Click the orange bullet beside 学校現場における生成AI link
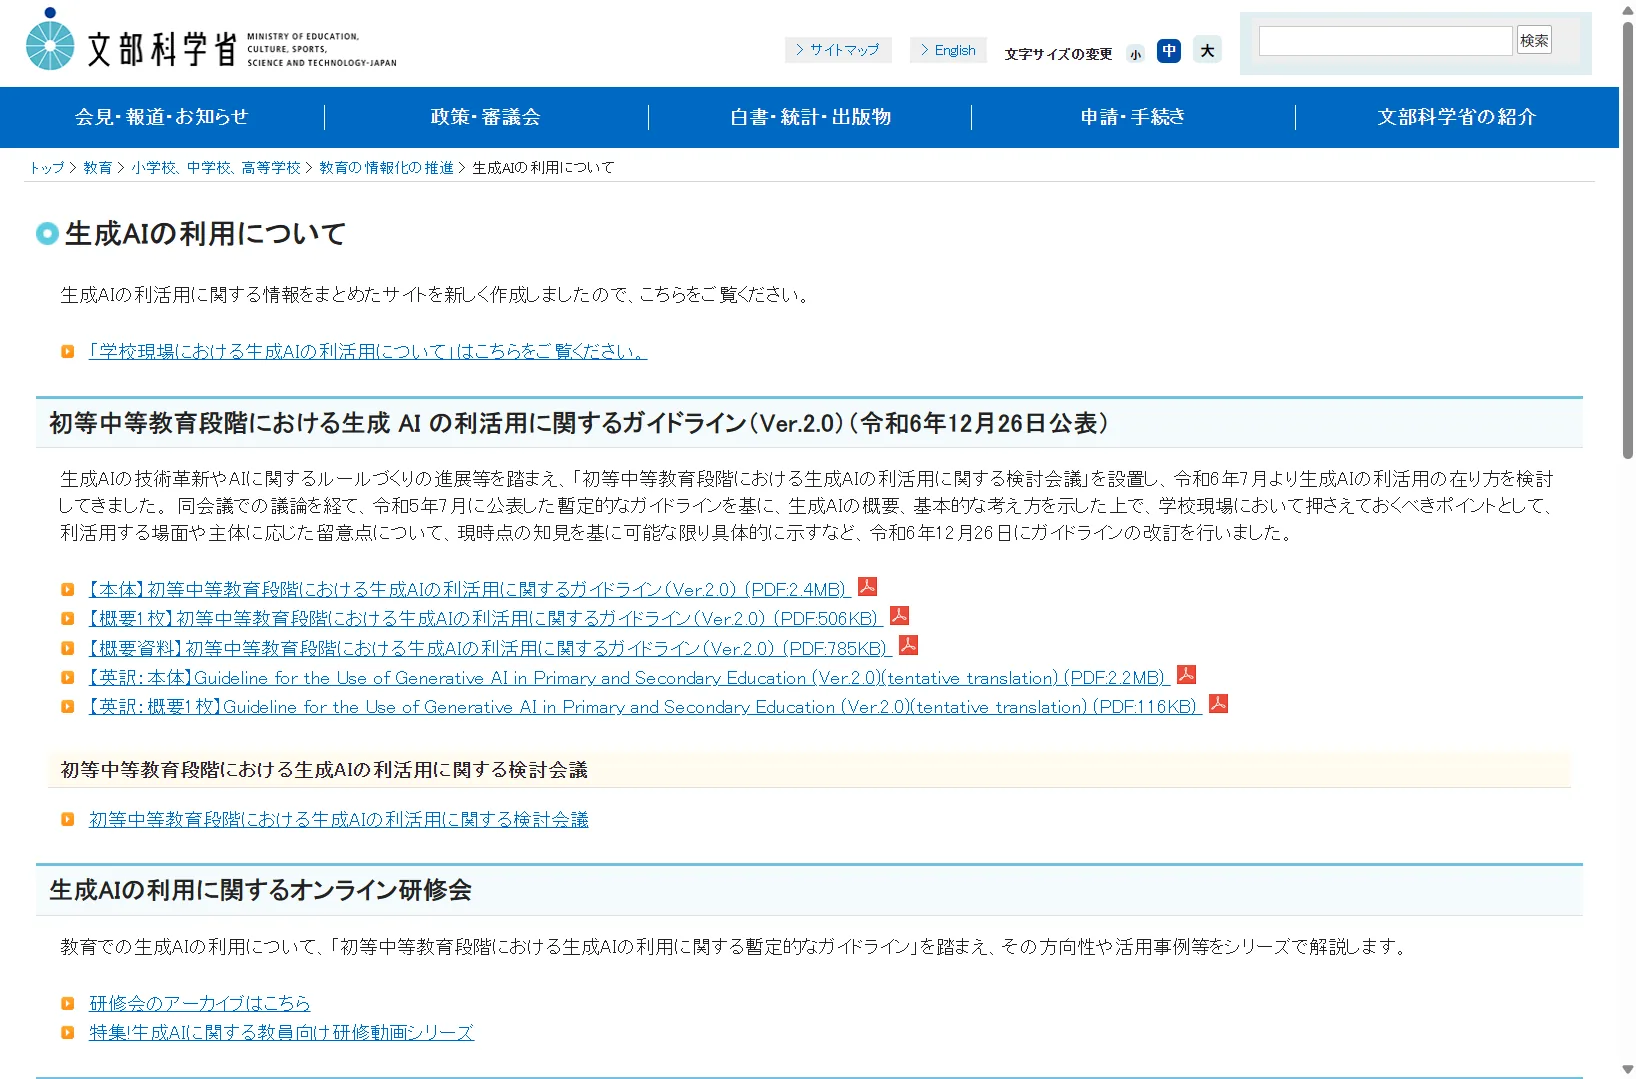 point(68,352)
